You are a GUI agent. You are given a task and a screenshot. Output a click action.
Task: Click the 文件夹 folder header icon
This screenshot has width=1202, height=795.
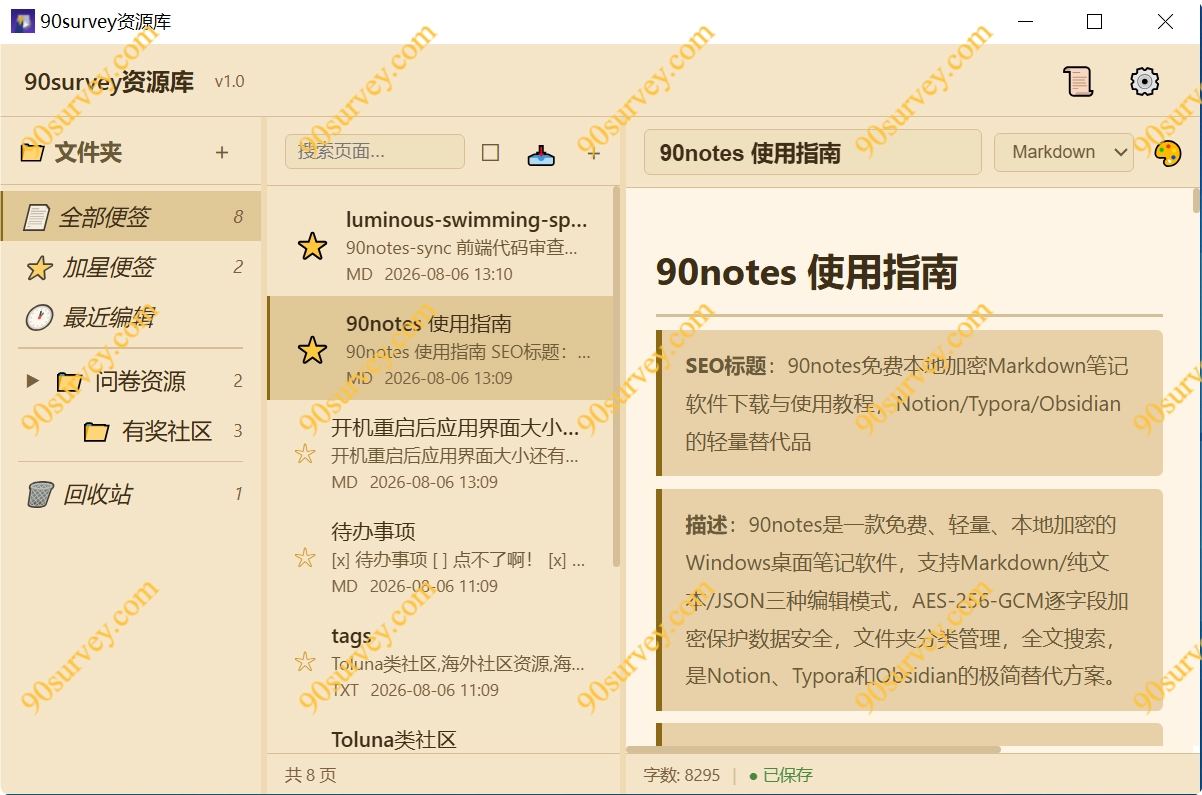(33, 153)
